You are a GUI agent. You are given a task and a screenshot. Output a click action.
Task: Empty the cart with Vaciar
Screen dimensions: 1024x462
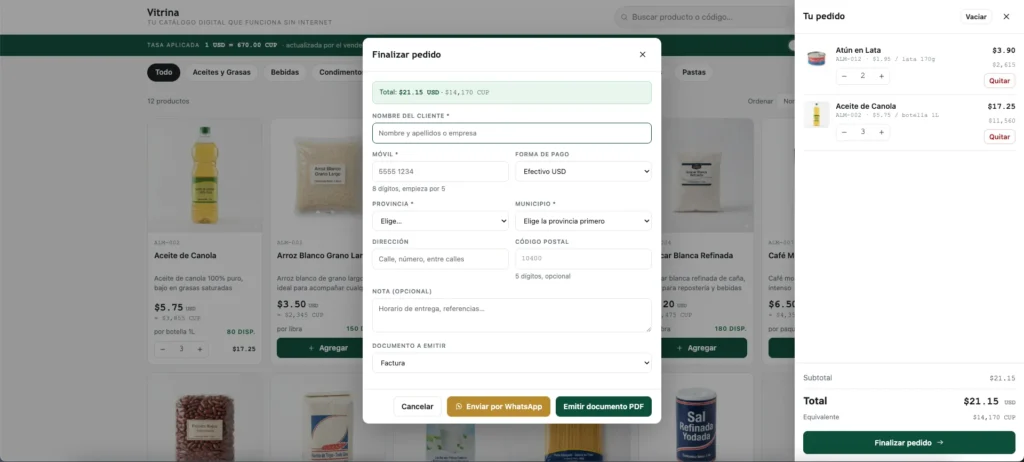[976, 16]
